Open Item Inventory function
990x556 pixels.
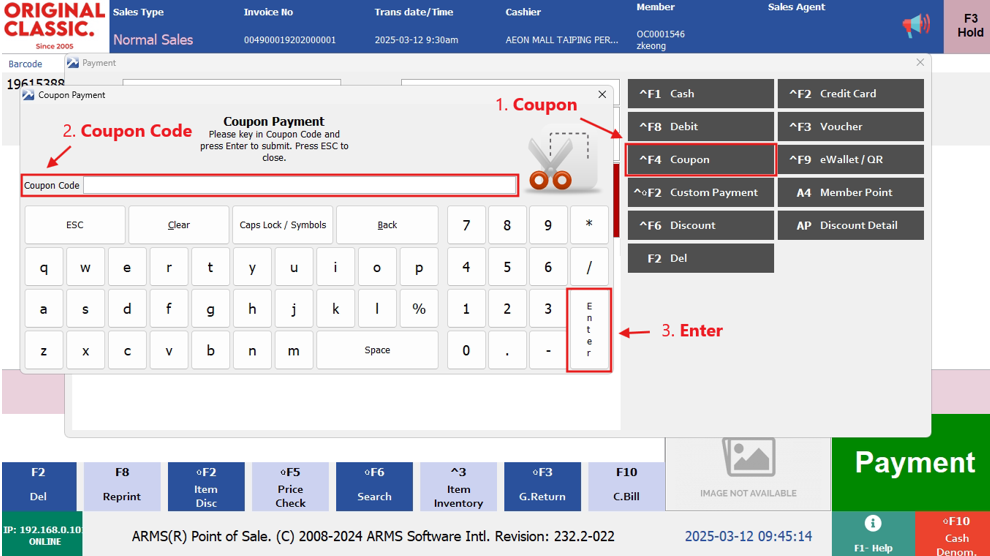coord(458,487)
